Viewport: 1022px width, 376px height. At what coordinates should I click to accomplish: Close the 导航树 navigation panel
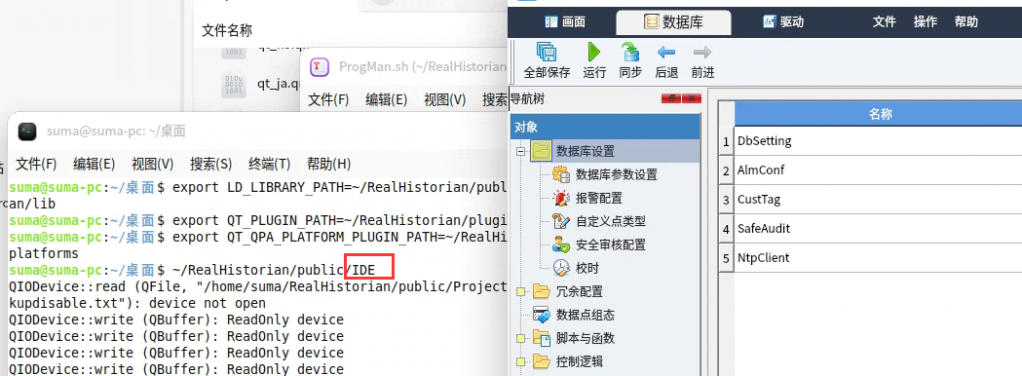(x=692, y=99)
